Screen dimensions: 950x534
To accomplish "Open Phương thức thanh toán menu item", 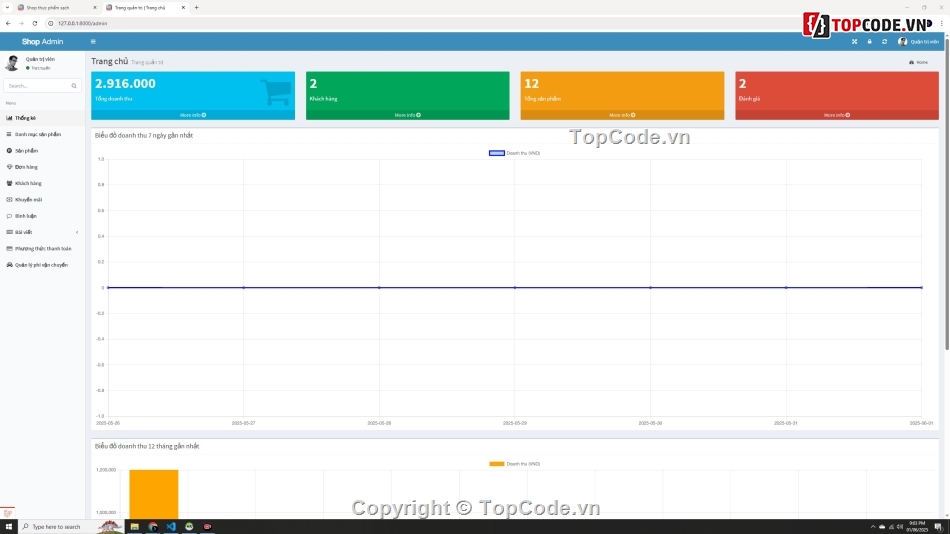I will point(42,249).
